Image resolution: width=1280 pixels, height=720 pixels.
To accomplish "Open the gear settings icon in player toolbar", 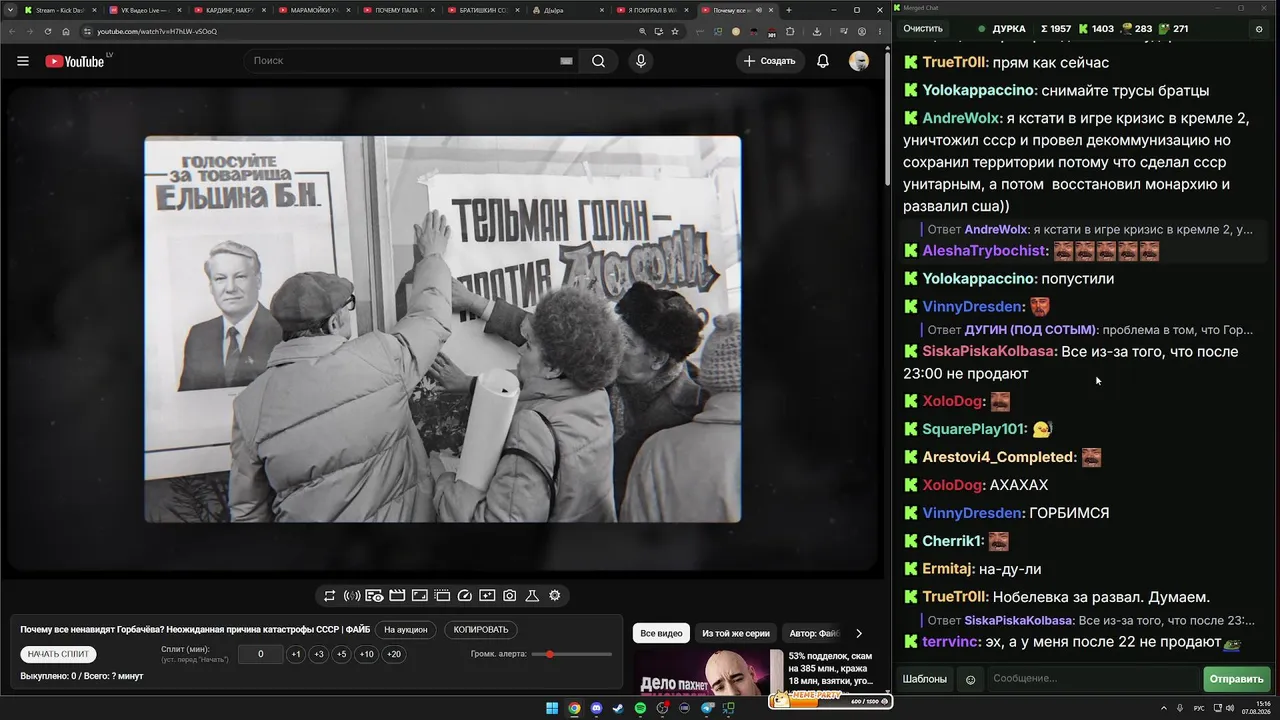I will point(555,595).
